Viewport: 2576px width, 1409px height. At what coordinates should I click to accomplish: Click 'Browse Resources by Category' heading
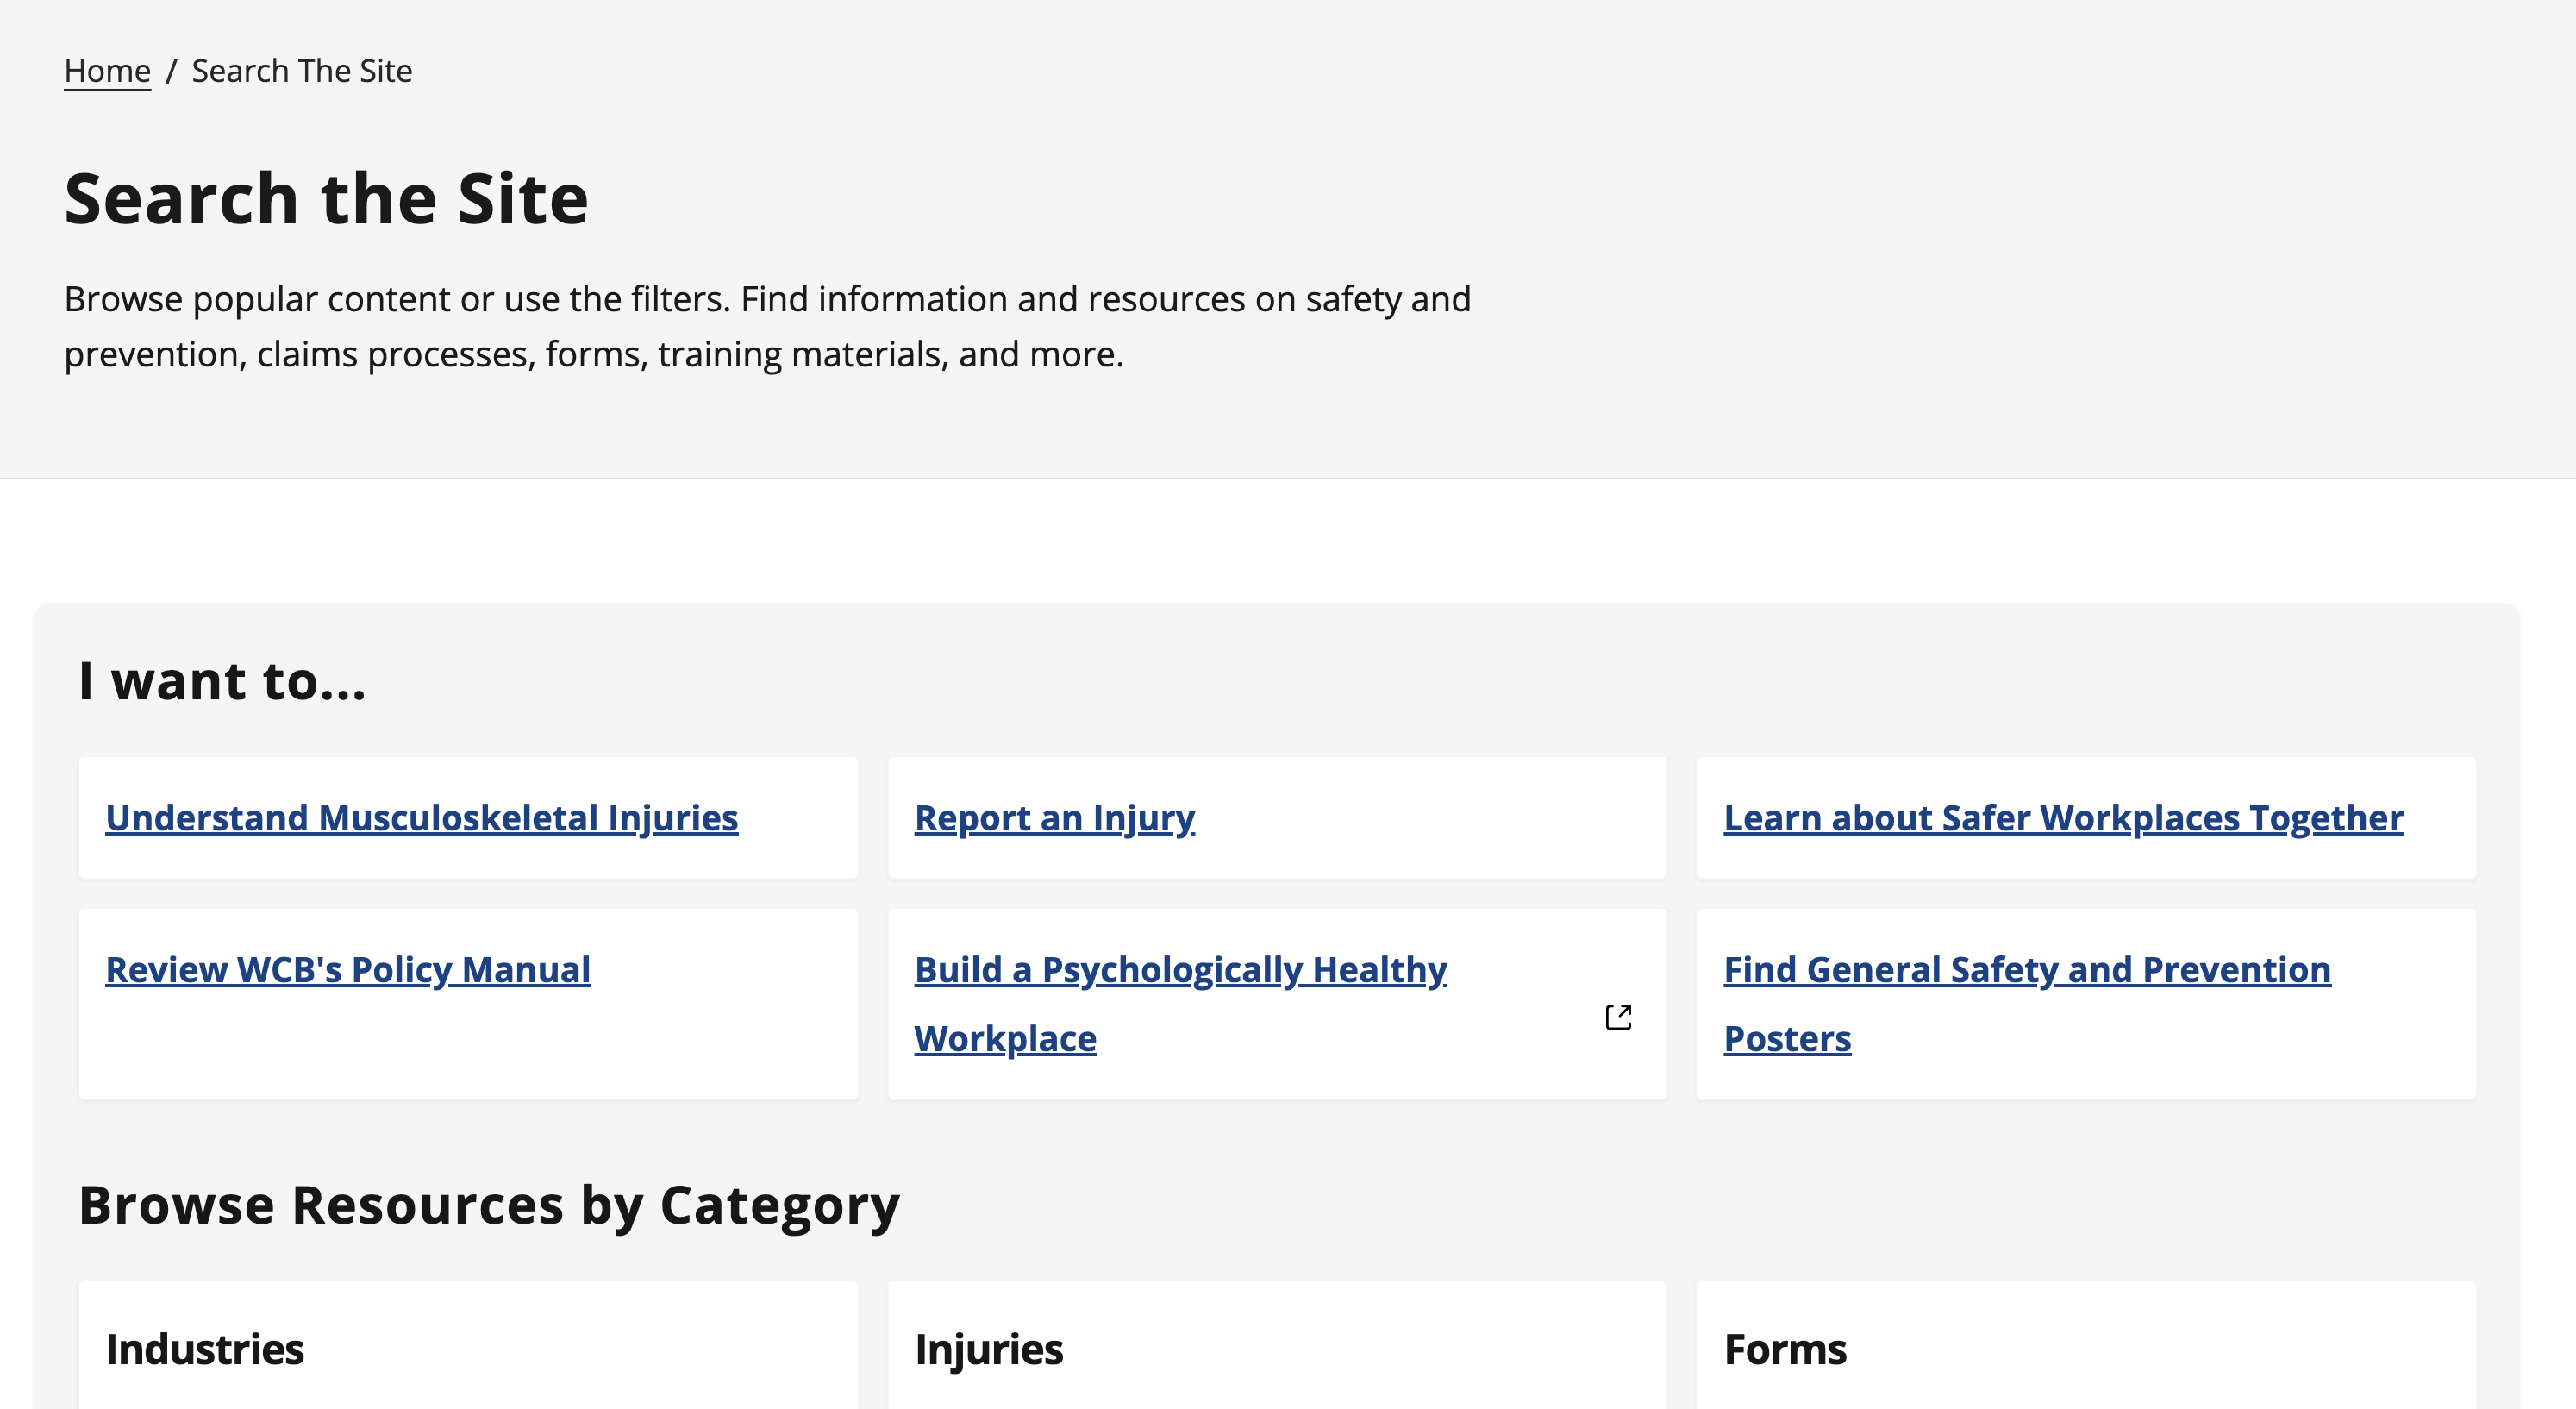tap(489, 1206)
